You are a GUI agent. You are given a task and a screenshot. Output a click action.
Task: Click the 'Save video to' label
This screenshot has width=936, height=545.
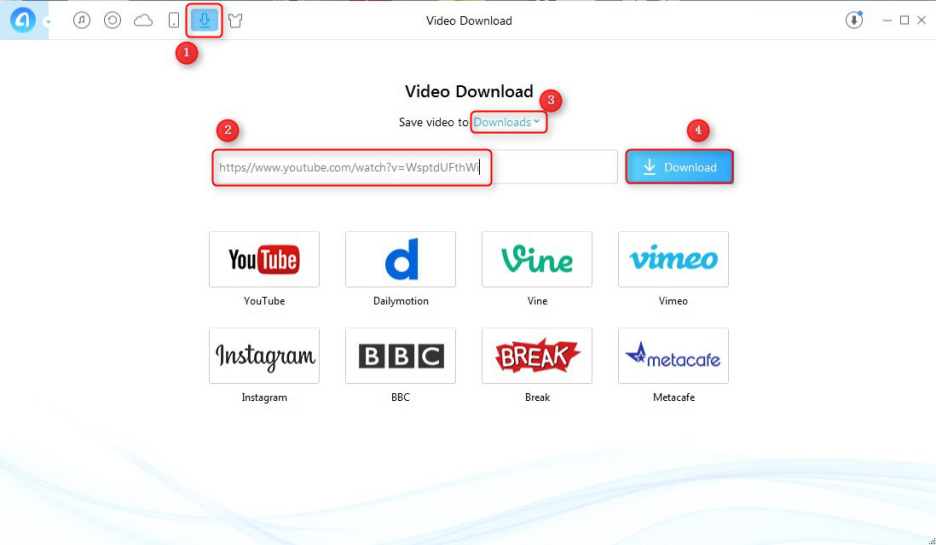433,122
